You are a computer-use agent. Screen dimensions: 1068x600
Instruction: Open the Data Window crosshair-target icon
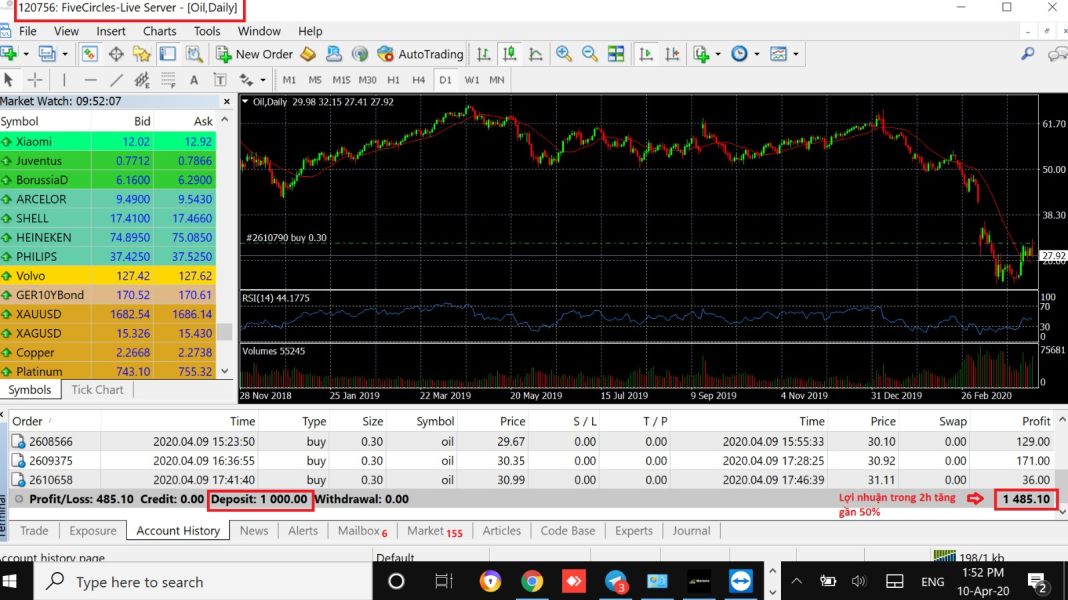click(x=116, y=54)
